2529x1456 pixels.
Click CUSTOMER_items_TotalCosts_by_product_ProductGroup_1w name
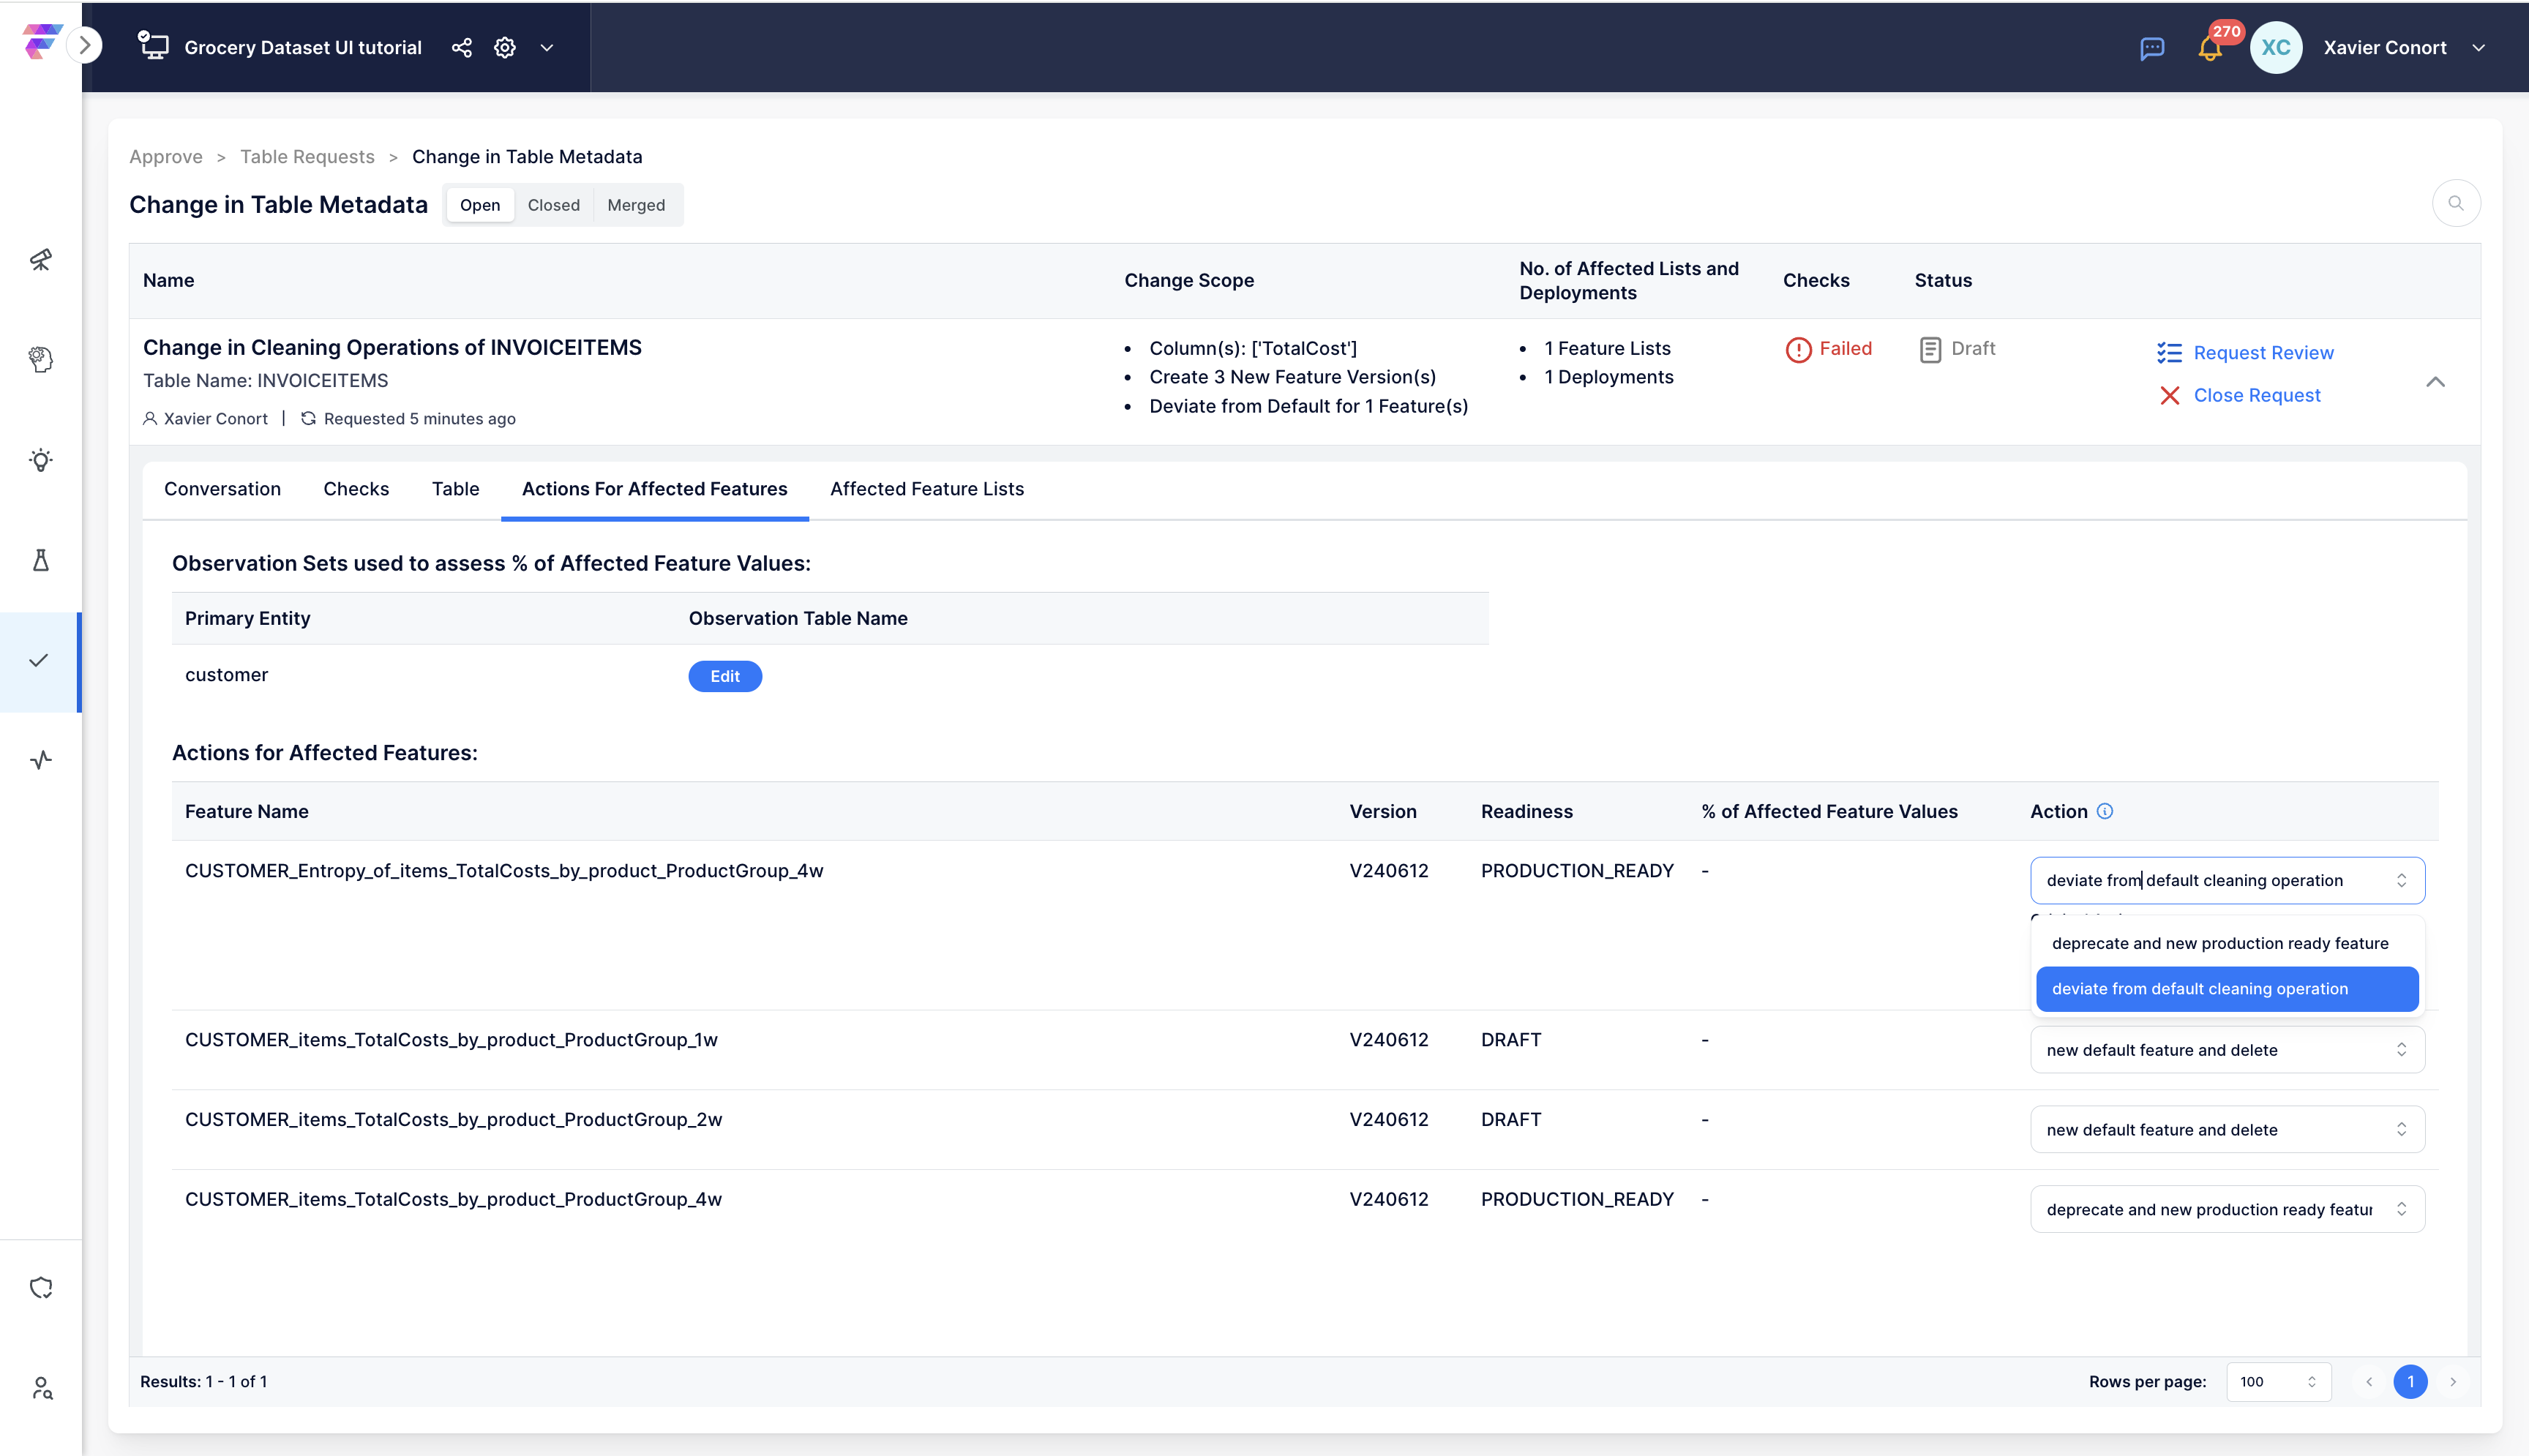point(451,1040)
